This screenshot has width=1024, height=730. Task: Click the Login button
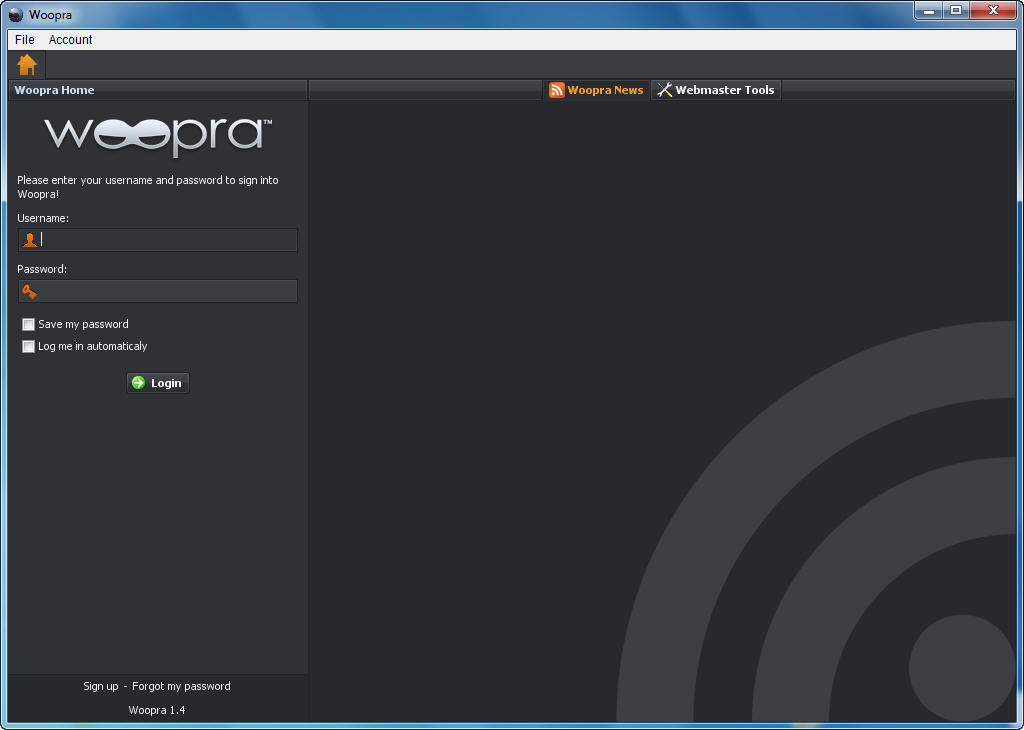[157, 383]
